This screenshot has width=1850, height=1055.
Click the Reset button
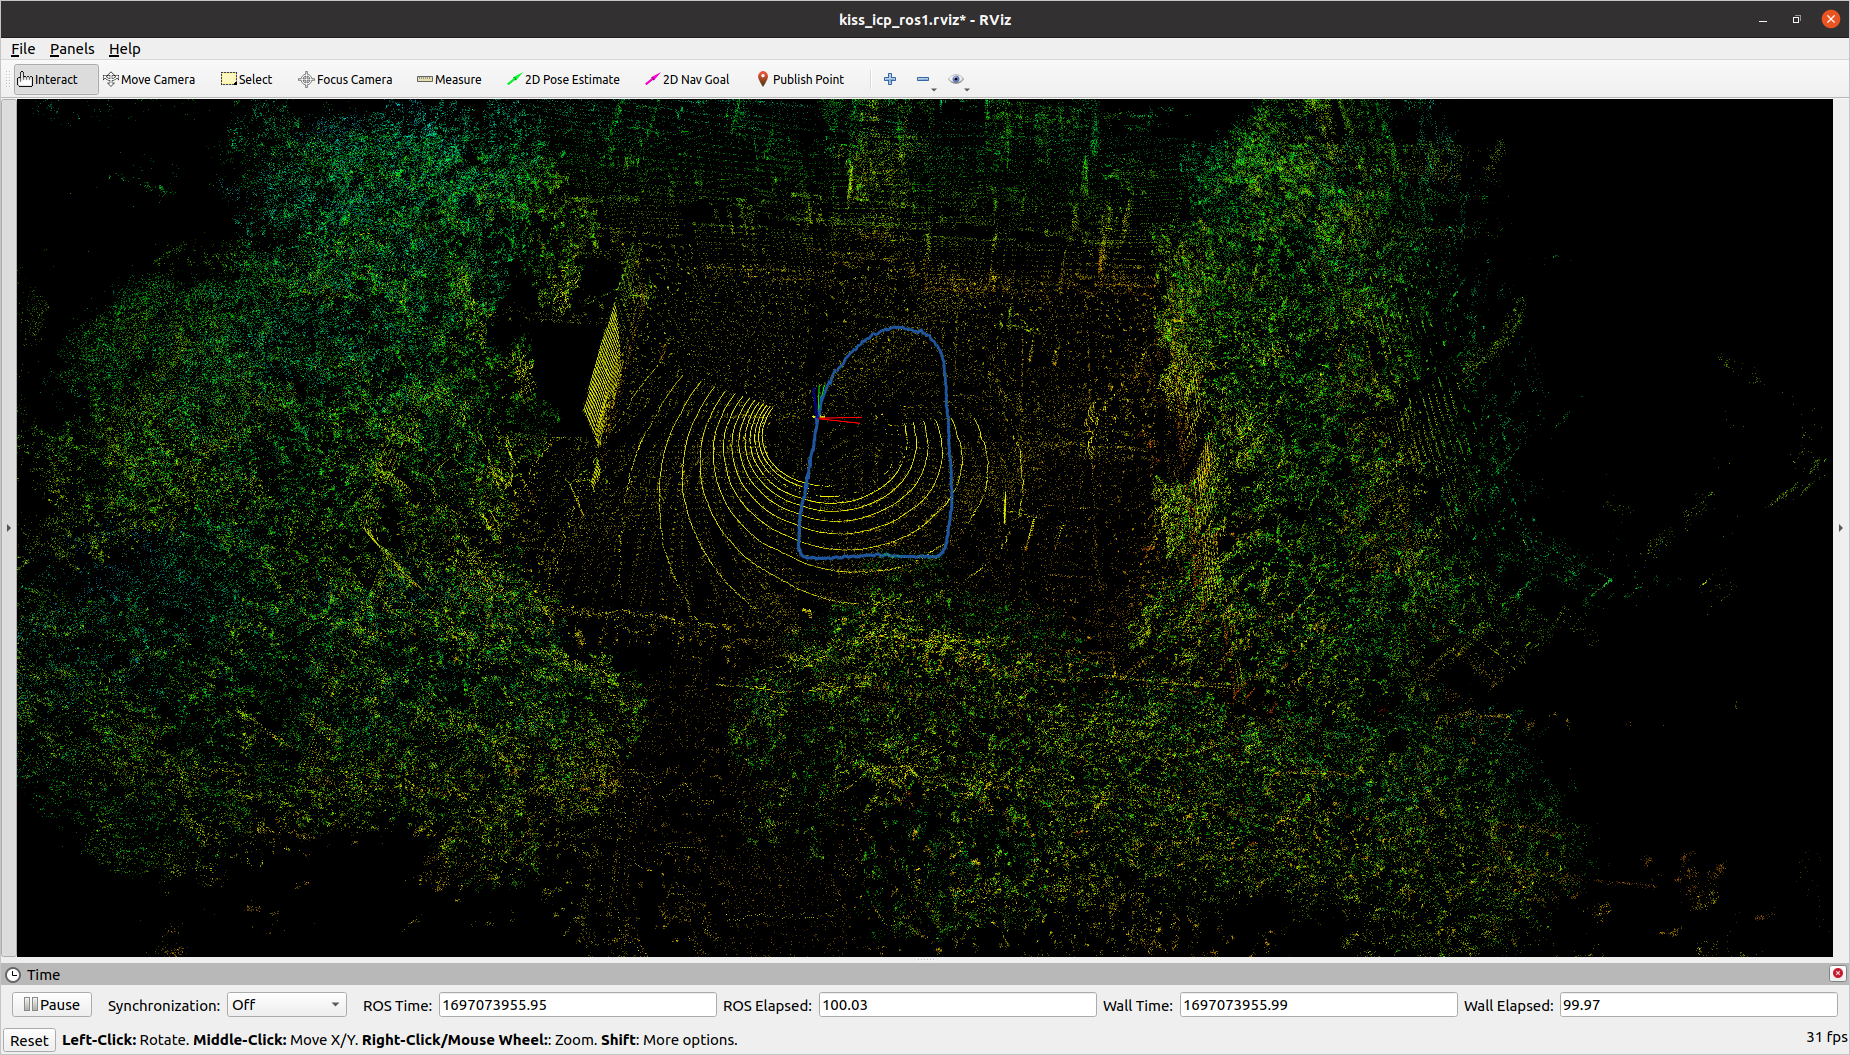[x=28, y=1039]
